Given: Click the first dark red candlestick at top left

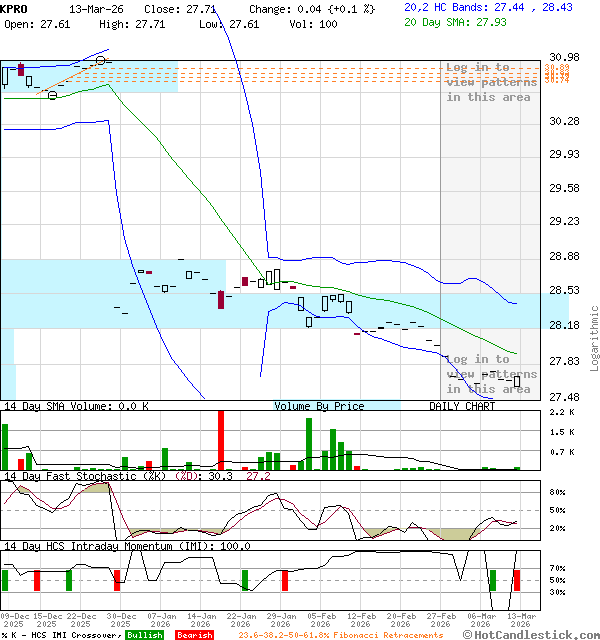Looking at the screenshot, I should pos(20,69).
